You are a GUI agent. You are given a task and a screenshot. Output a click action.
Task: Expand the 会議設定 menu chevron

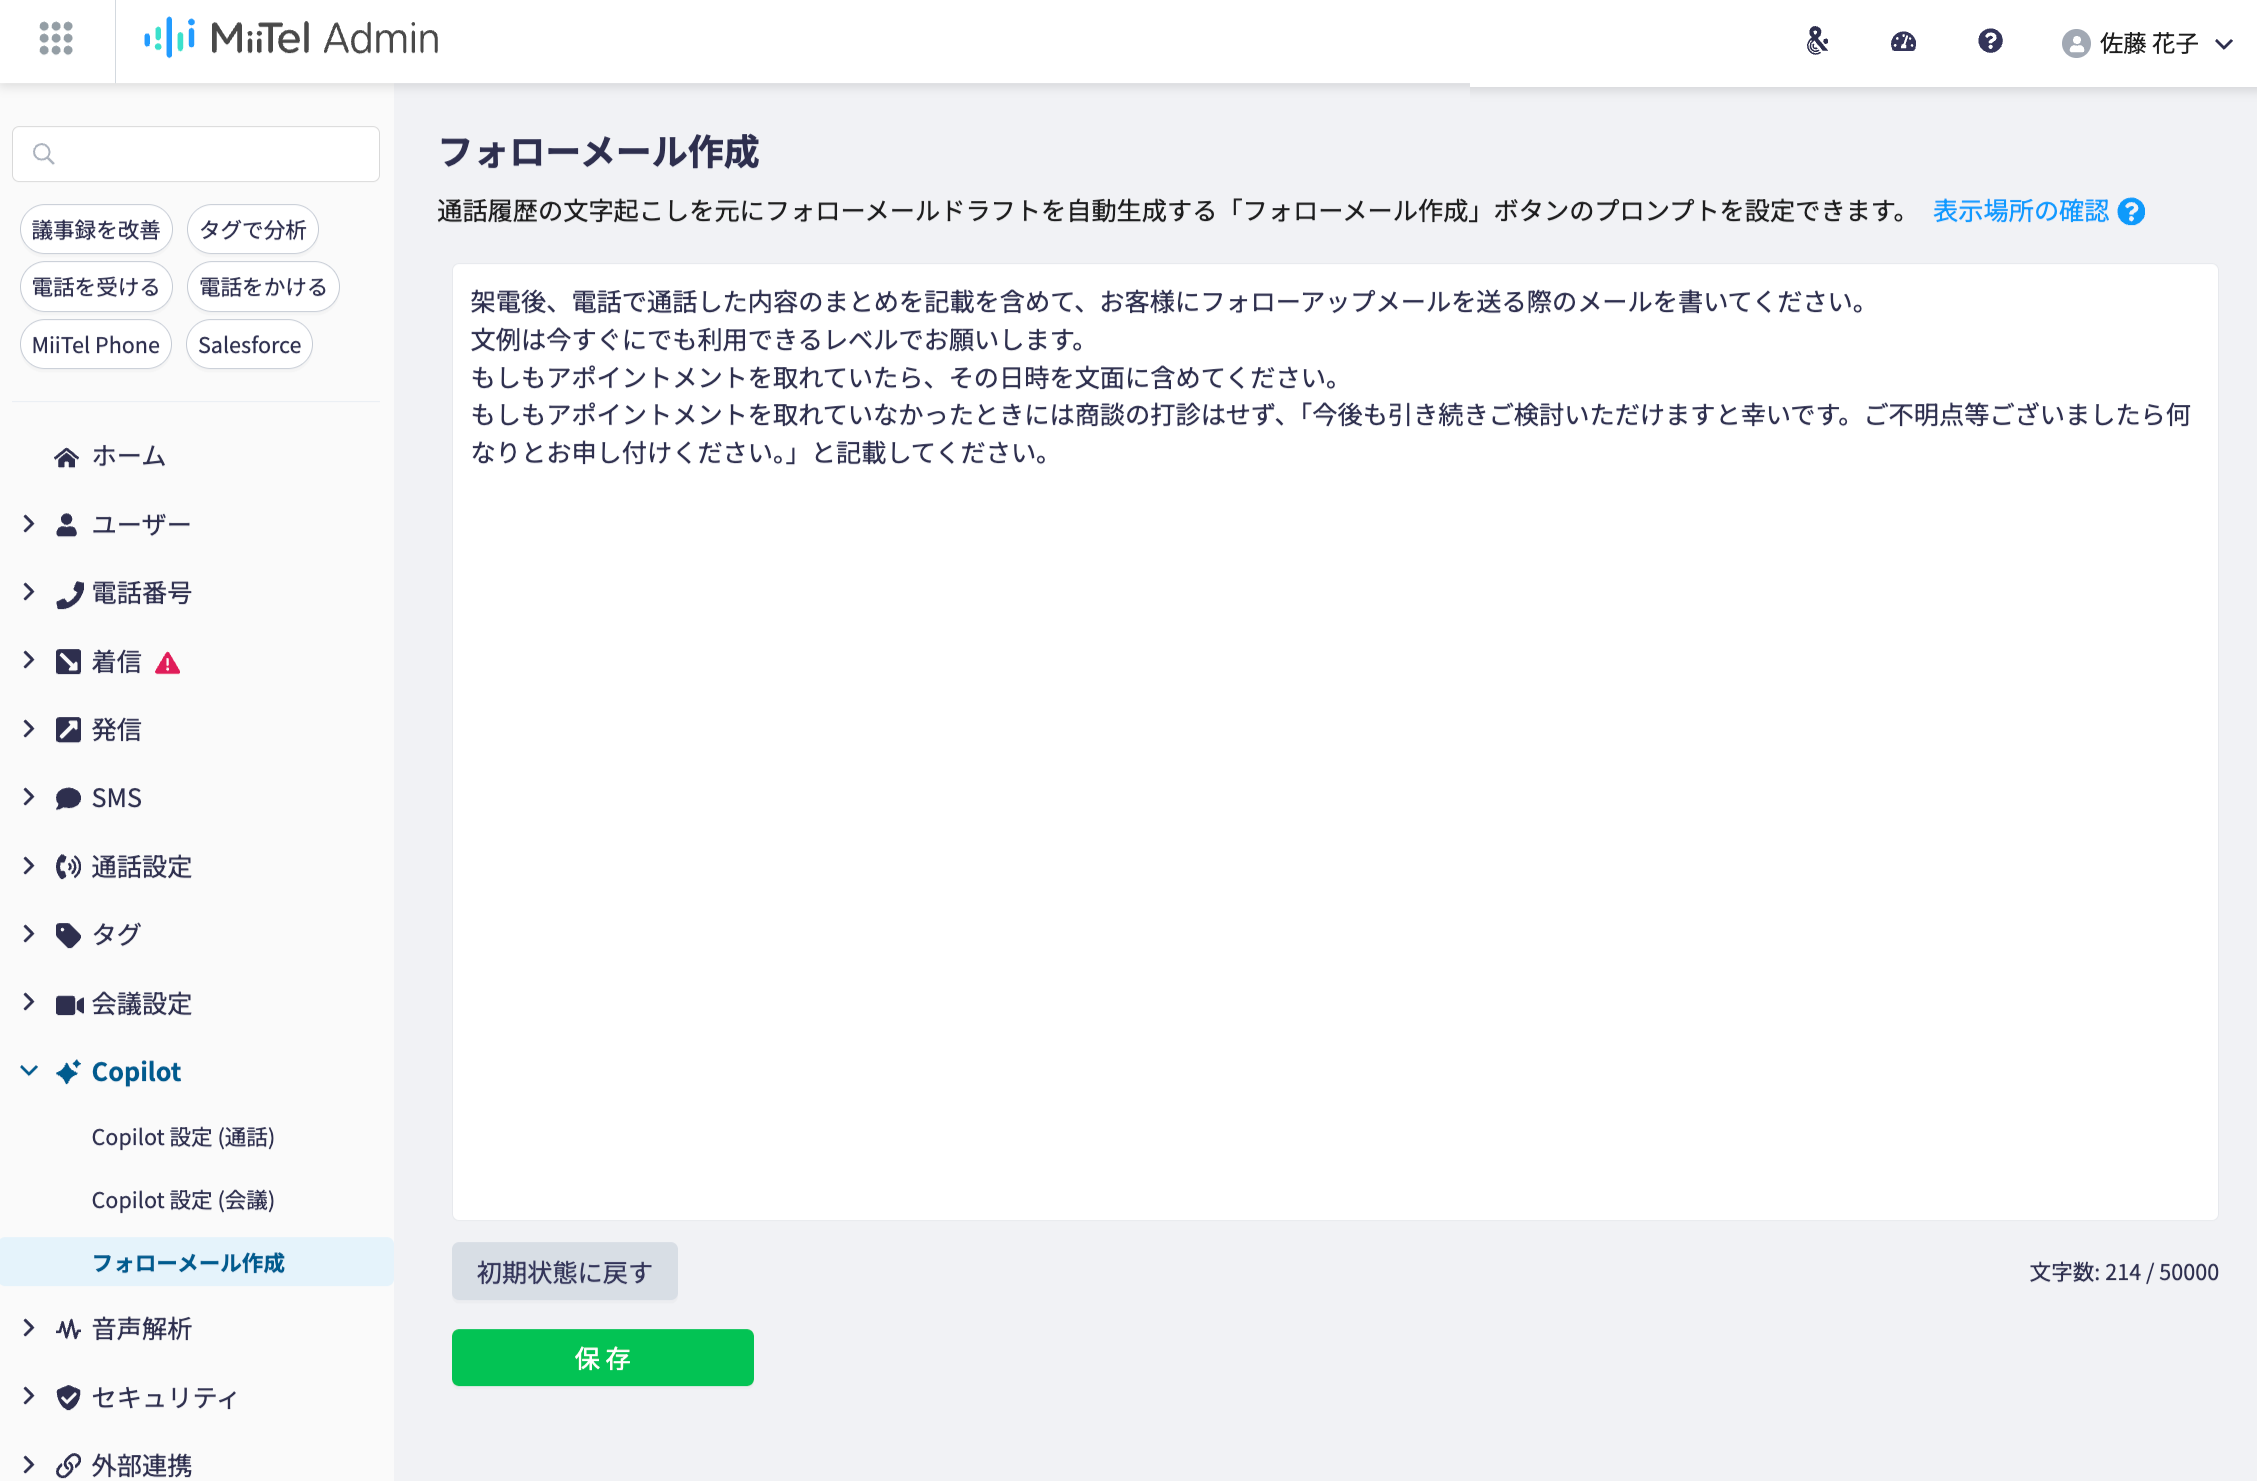pyautogui.click(x=29, y=1003)
